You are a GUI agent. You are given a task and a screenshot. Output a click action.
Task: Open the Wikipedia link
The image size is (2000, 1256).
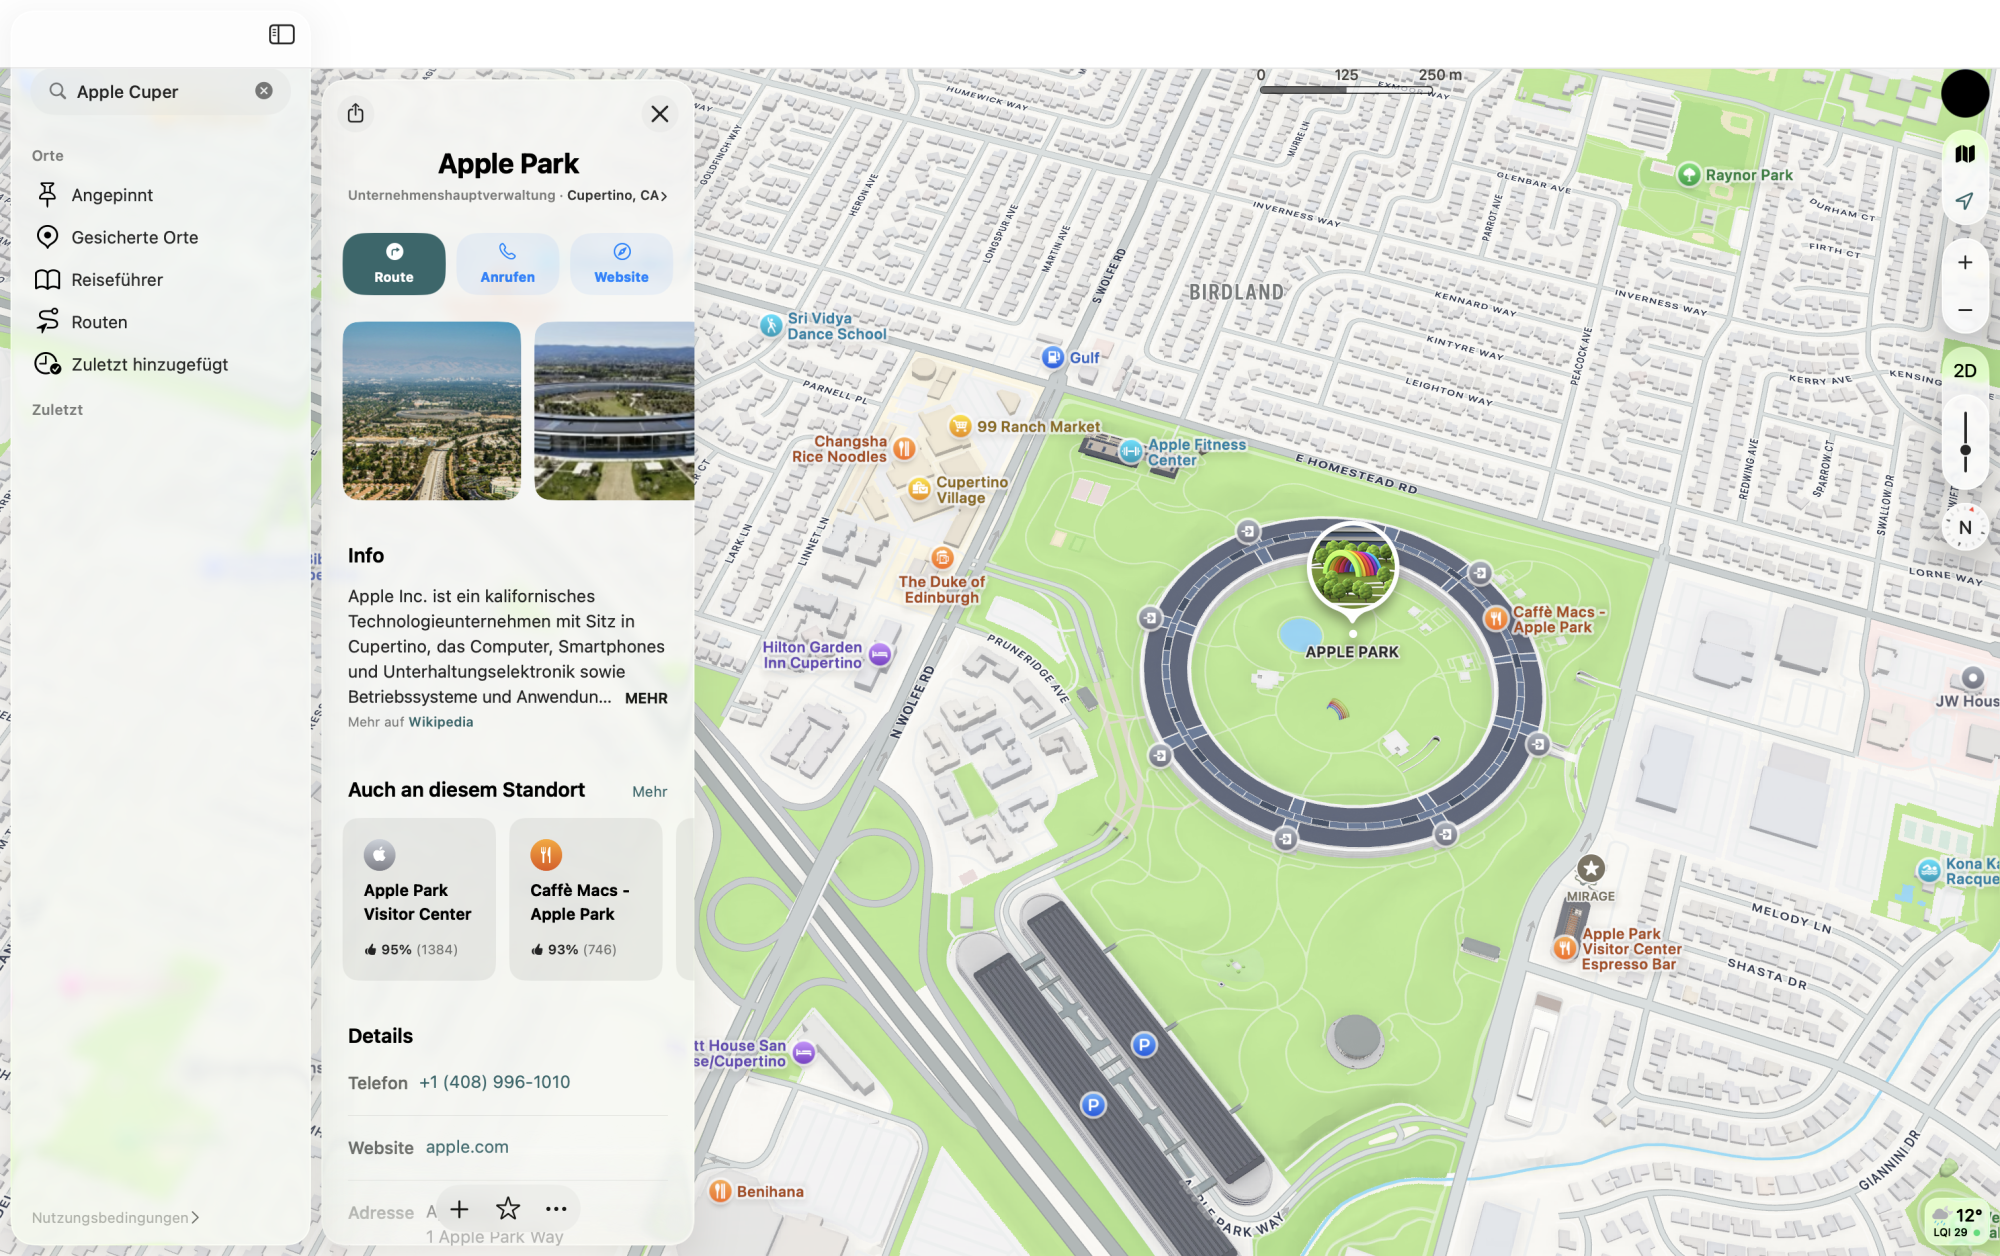click(440, 722)
